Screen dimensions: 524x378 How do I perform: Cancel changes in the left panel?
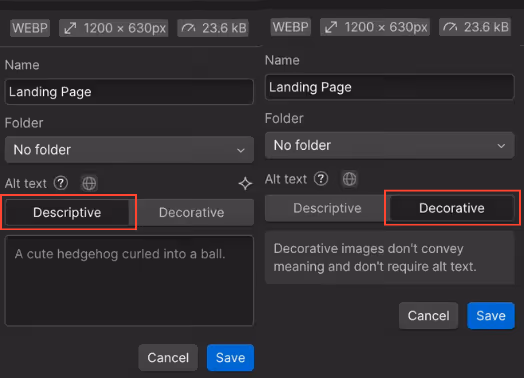click(x=168, y=358)
